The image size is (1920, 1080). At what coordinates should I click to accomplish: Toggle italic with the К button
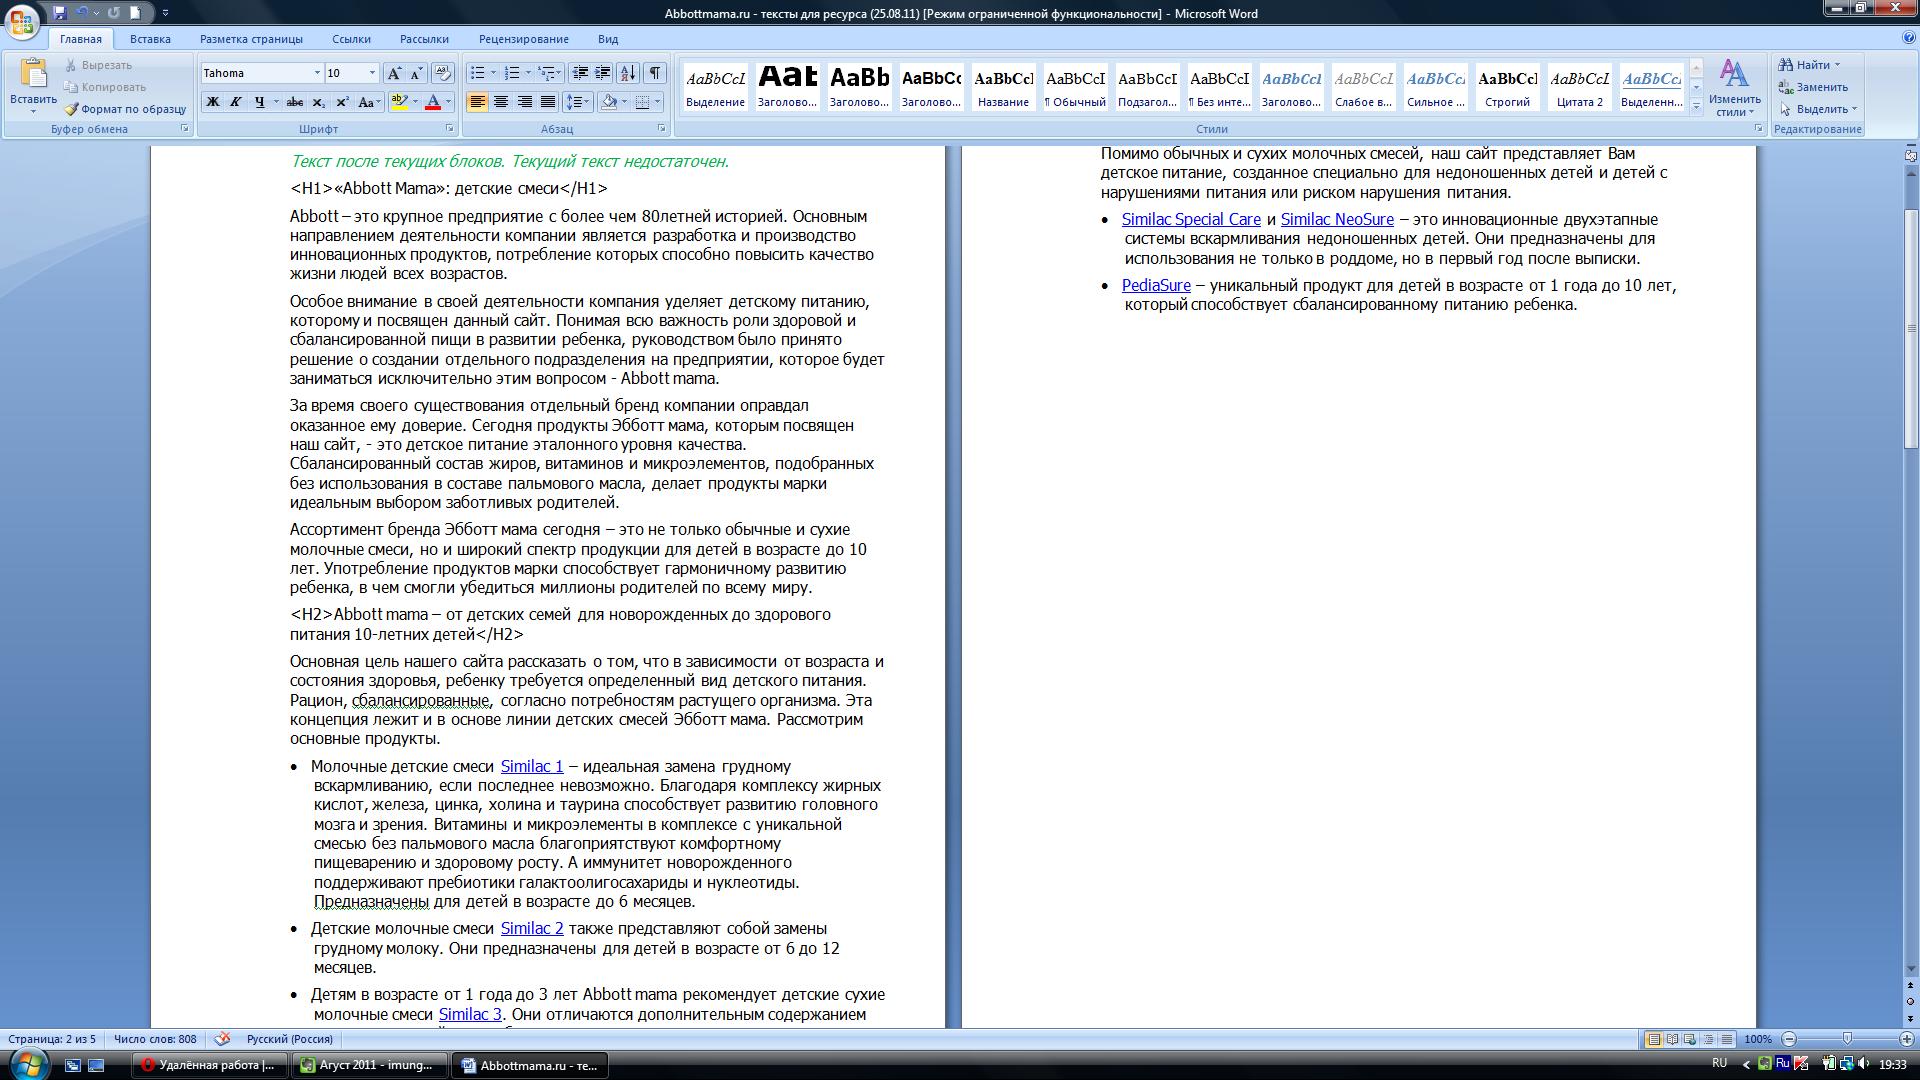236,102
